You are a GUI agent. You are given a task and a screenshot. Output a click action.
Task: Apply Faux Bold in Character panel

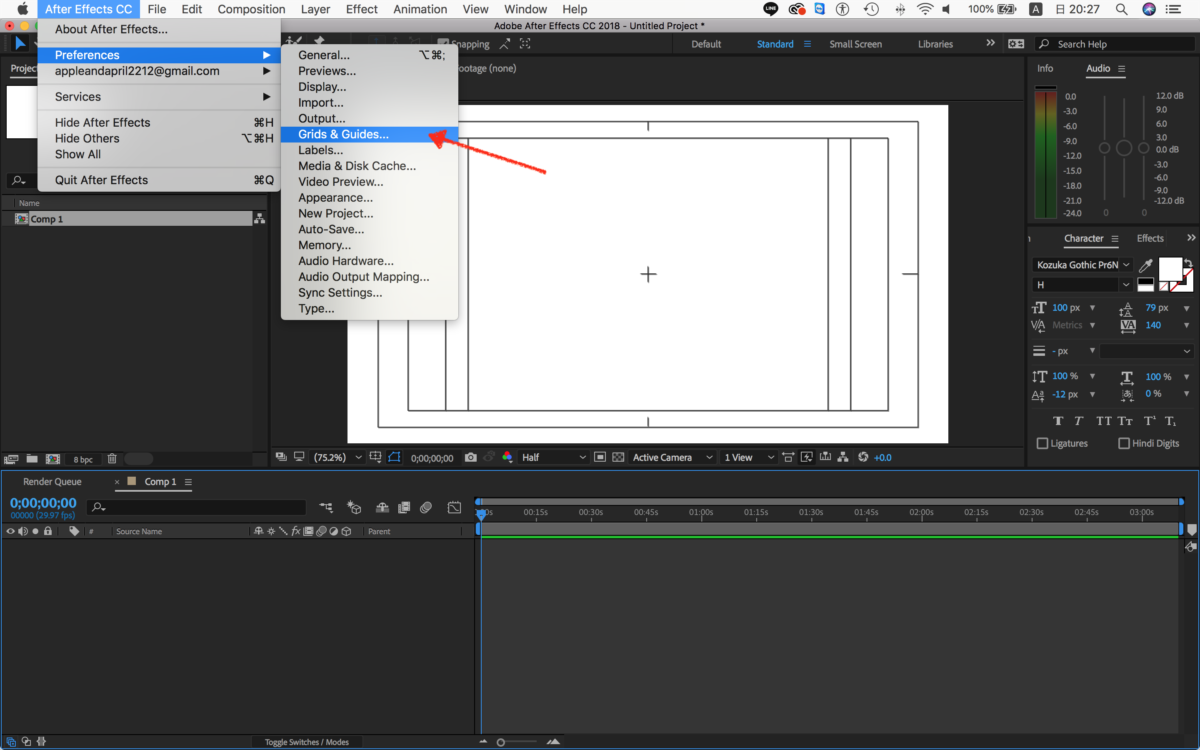coord(1056,421)
